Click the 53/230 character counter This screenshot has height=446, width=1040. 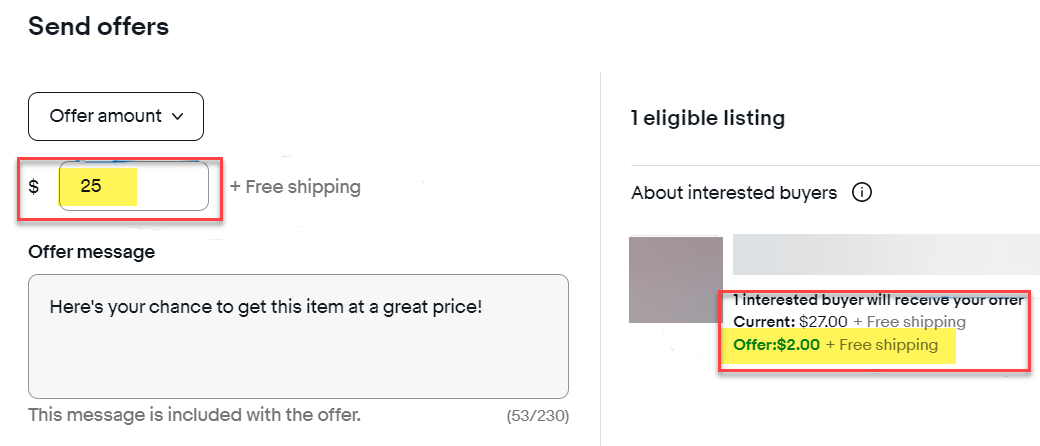pos(537,417)
